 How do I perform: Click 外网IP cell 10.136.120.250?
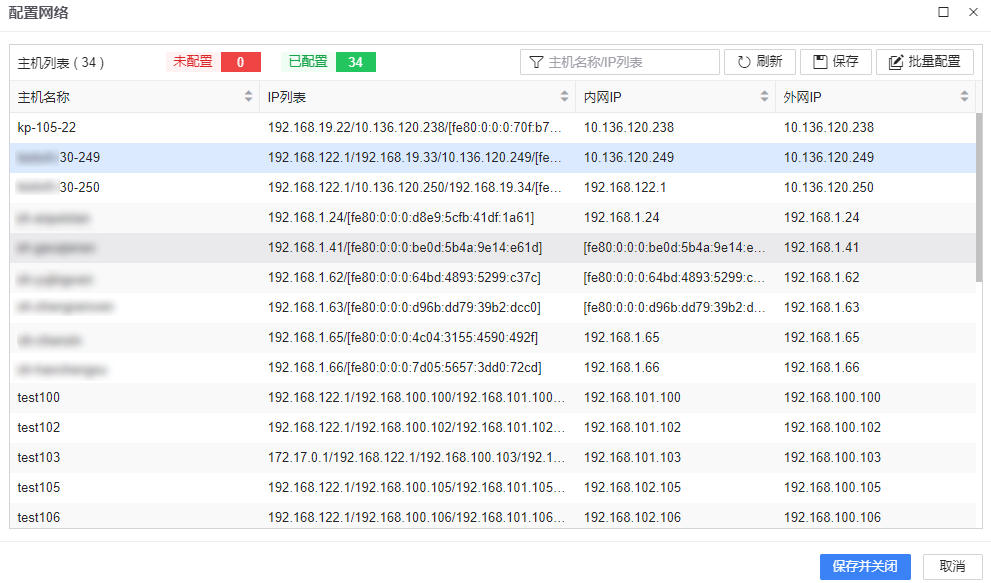(829, 188)
